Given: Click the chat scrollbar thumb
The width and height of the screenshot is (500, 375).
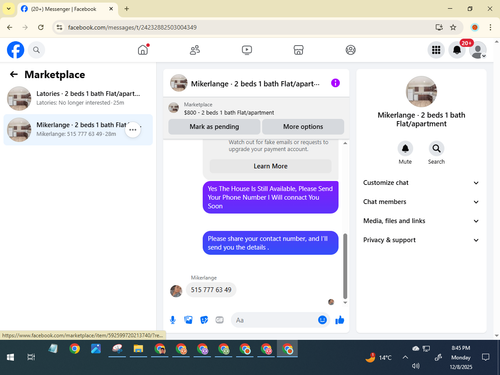Looking at the screenshot, I should click(345, 266).
